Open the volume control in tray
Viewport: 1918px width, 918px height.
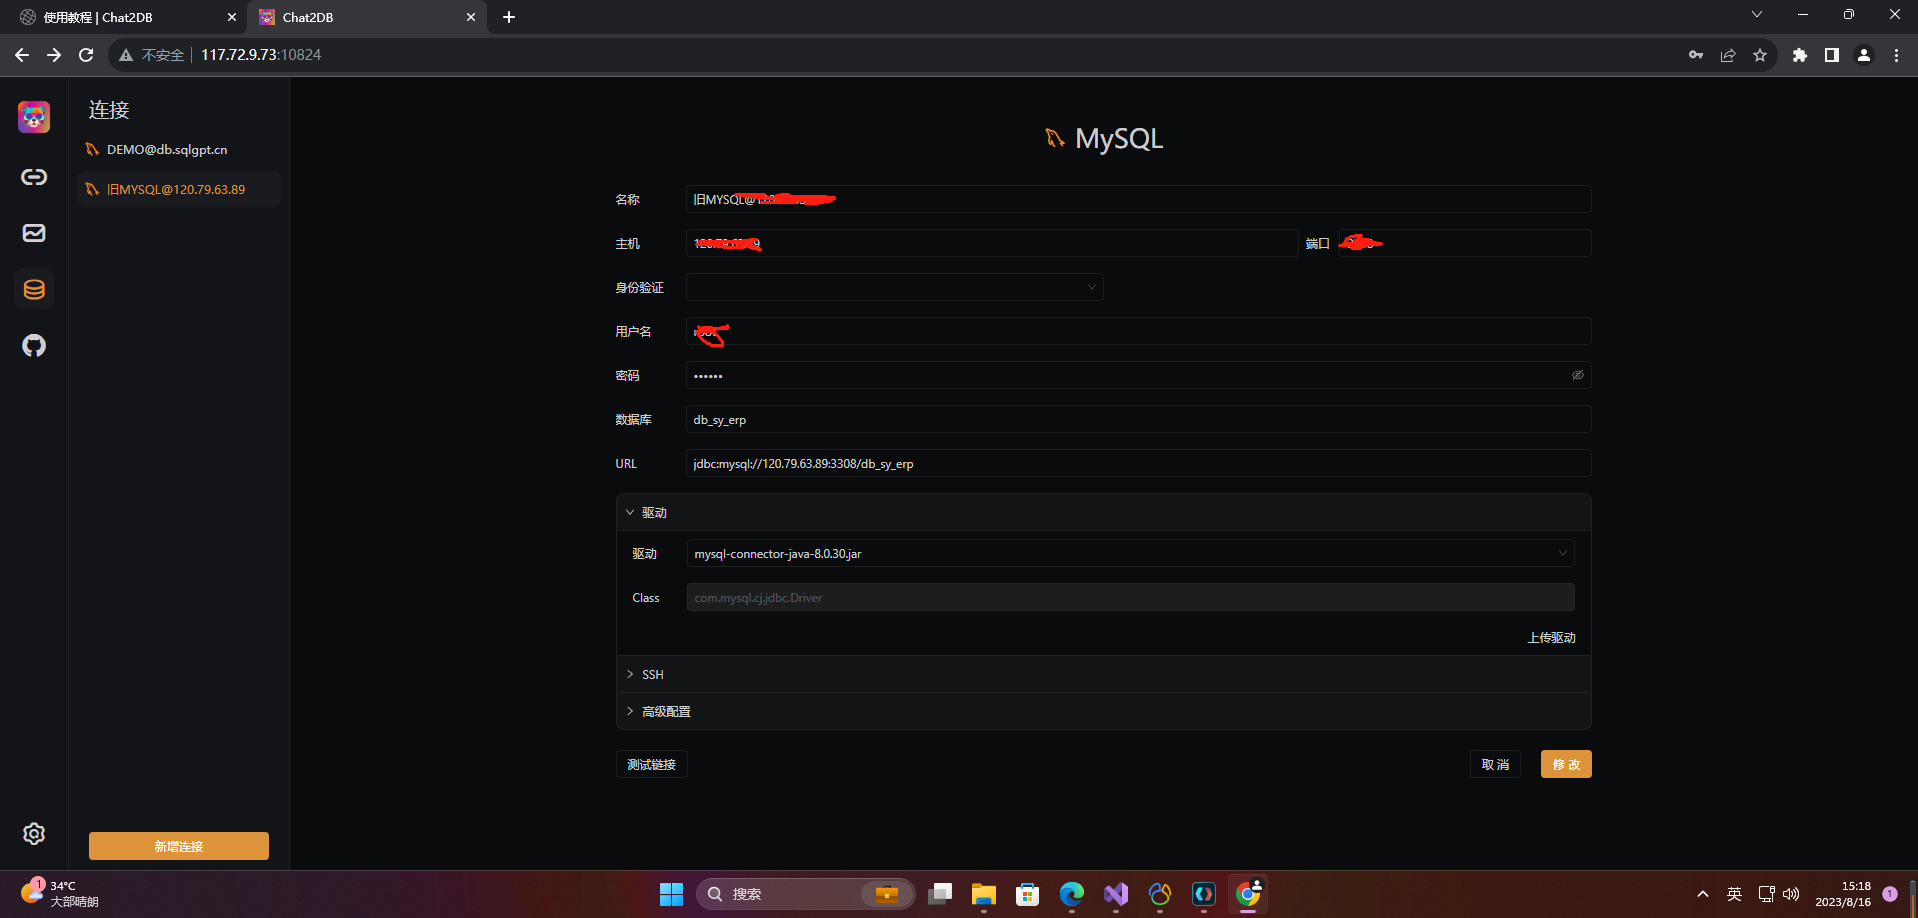pyautogui.click(x=1791, y=894)
